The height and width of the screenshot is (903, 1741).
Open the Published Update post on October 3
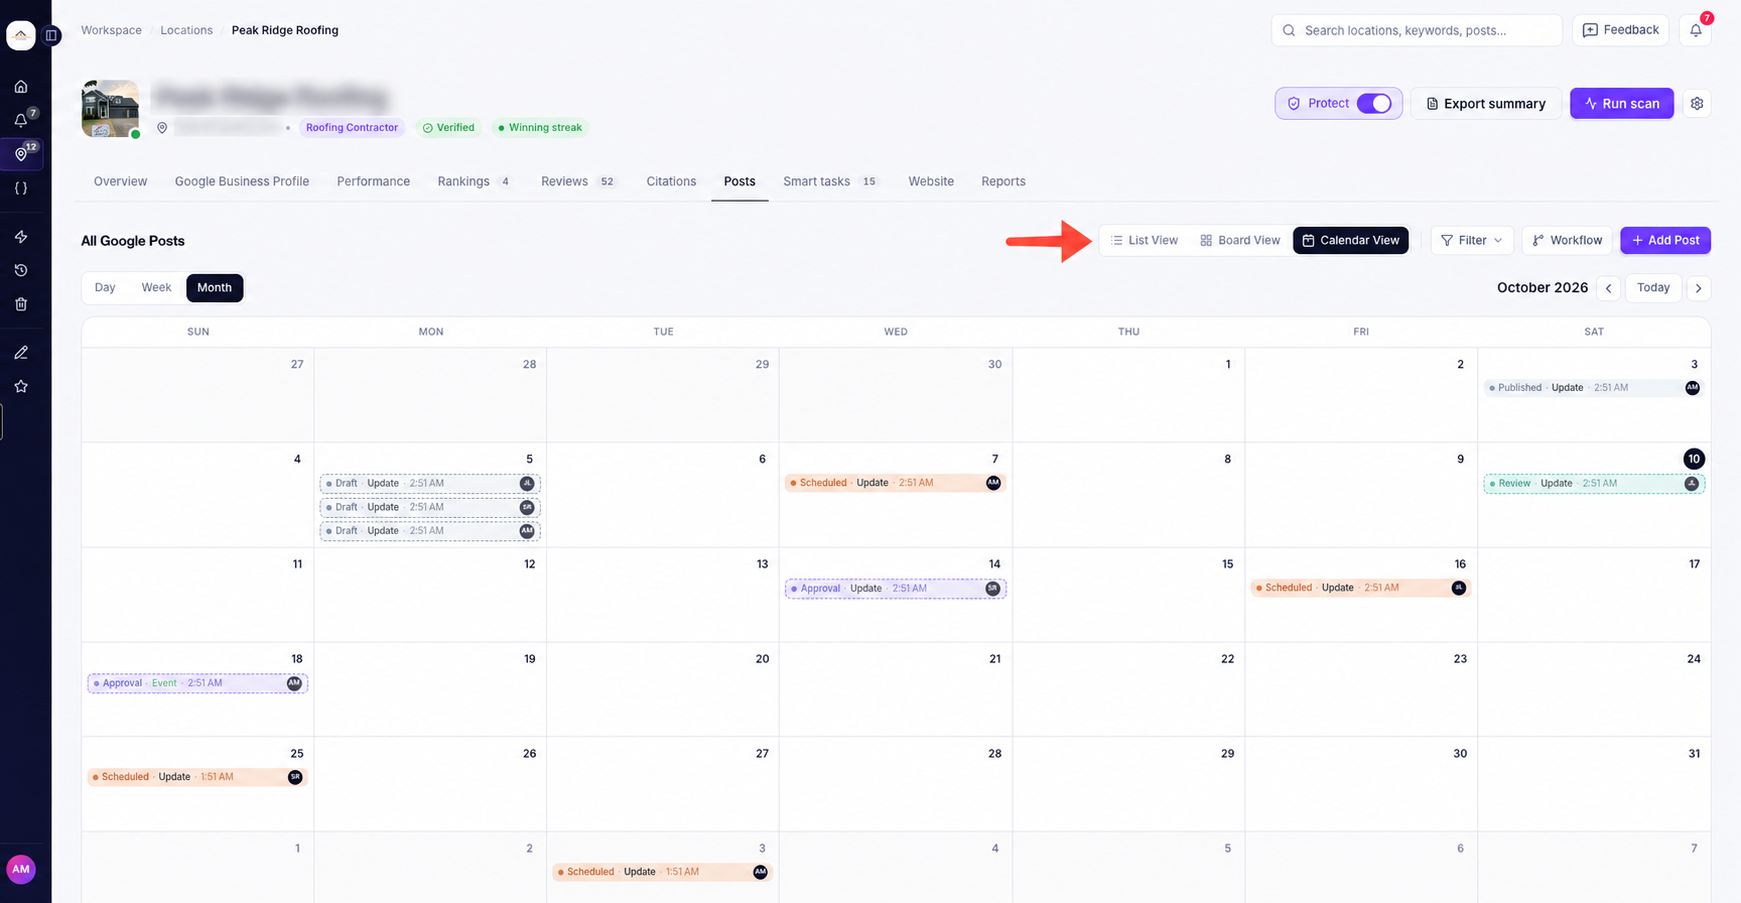[1593, 388]
